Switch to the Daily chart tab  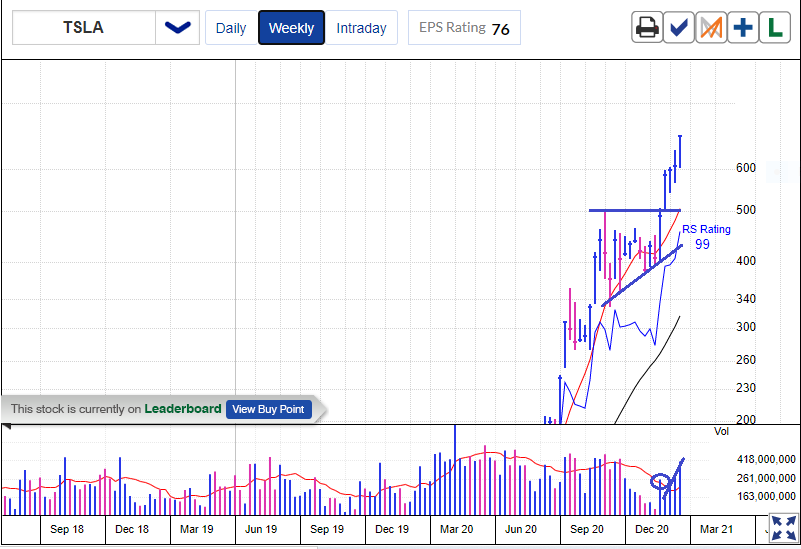[x=231, y=28]
